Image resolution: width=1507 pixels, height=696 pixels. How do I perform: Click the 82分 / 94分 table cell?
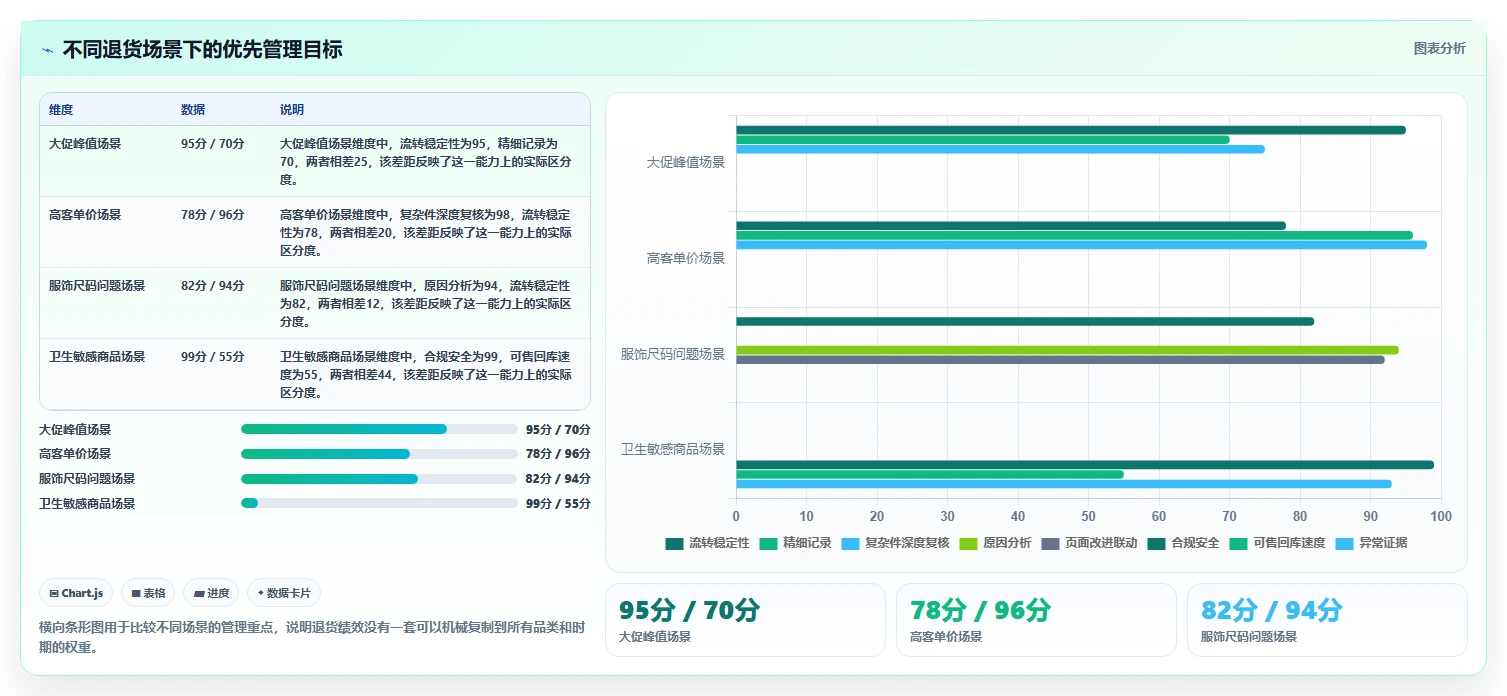(213, 285)
